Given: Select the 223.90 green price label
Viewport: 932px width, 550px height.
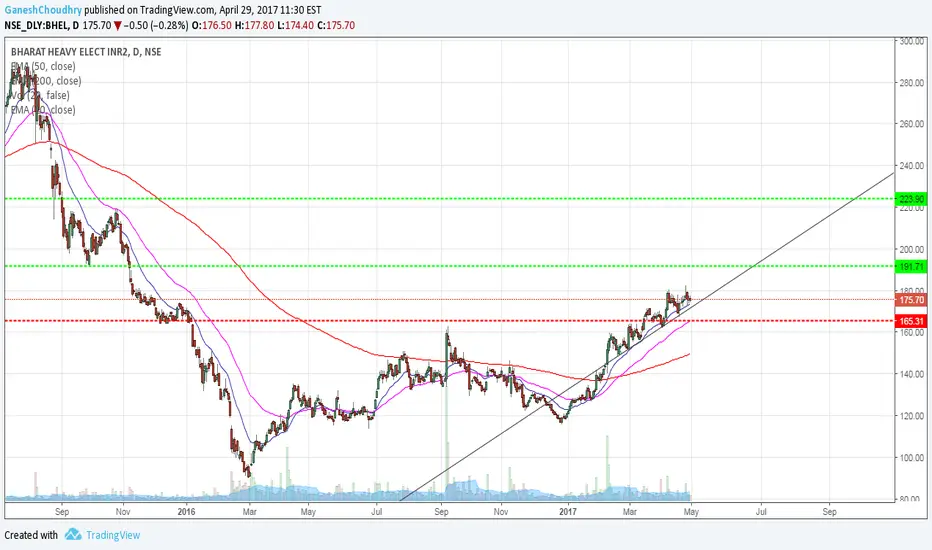Looking at the screenshot, I should 911,199.
